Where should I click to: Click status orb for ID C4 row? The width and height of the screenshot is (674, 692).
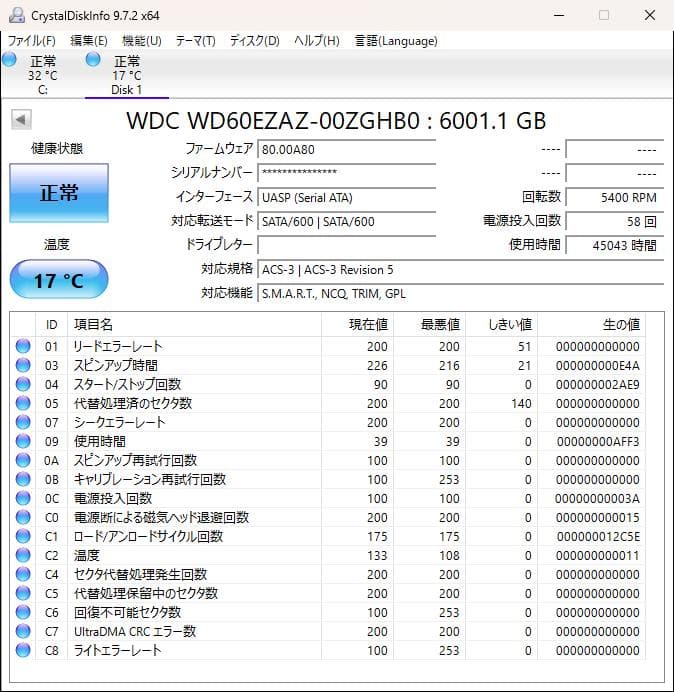click(23, 574)
